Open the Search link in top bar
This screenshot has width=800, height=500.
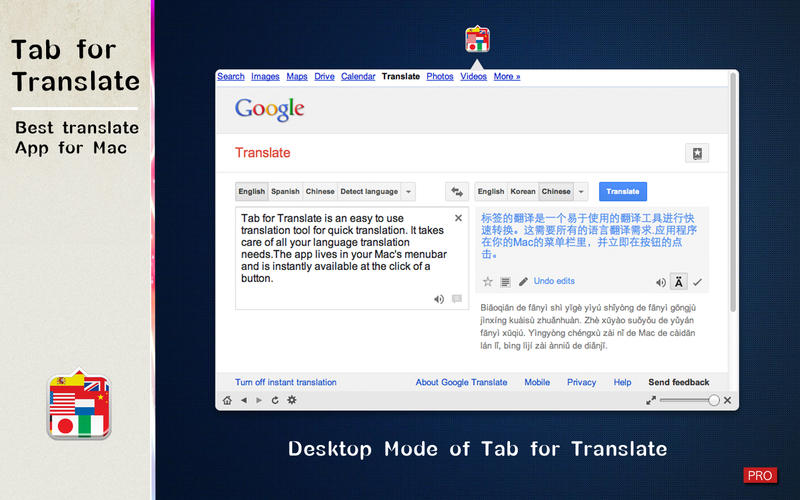[x=231, y=77]
